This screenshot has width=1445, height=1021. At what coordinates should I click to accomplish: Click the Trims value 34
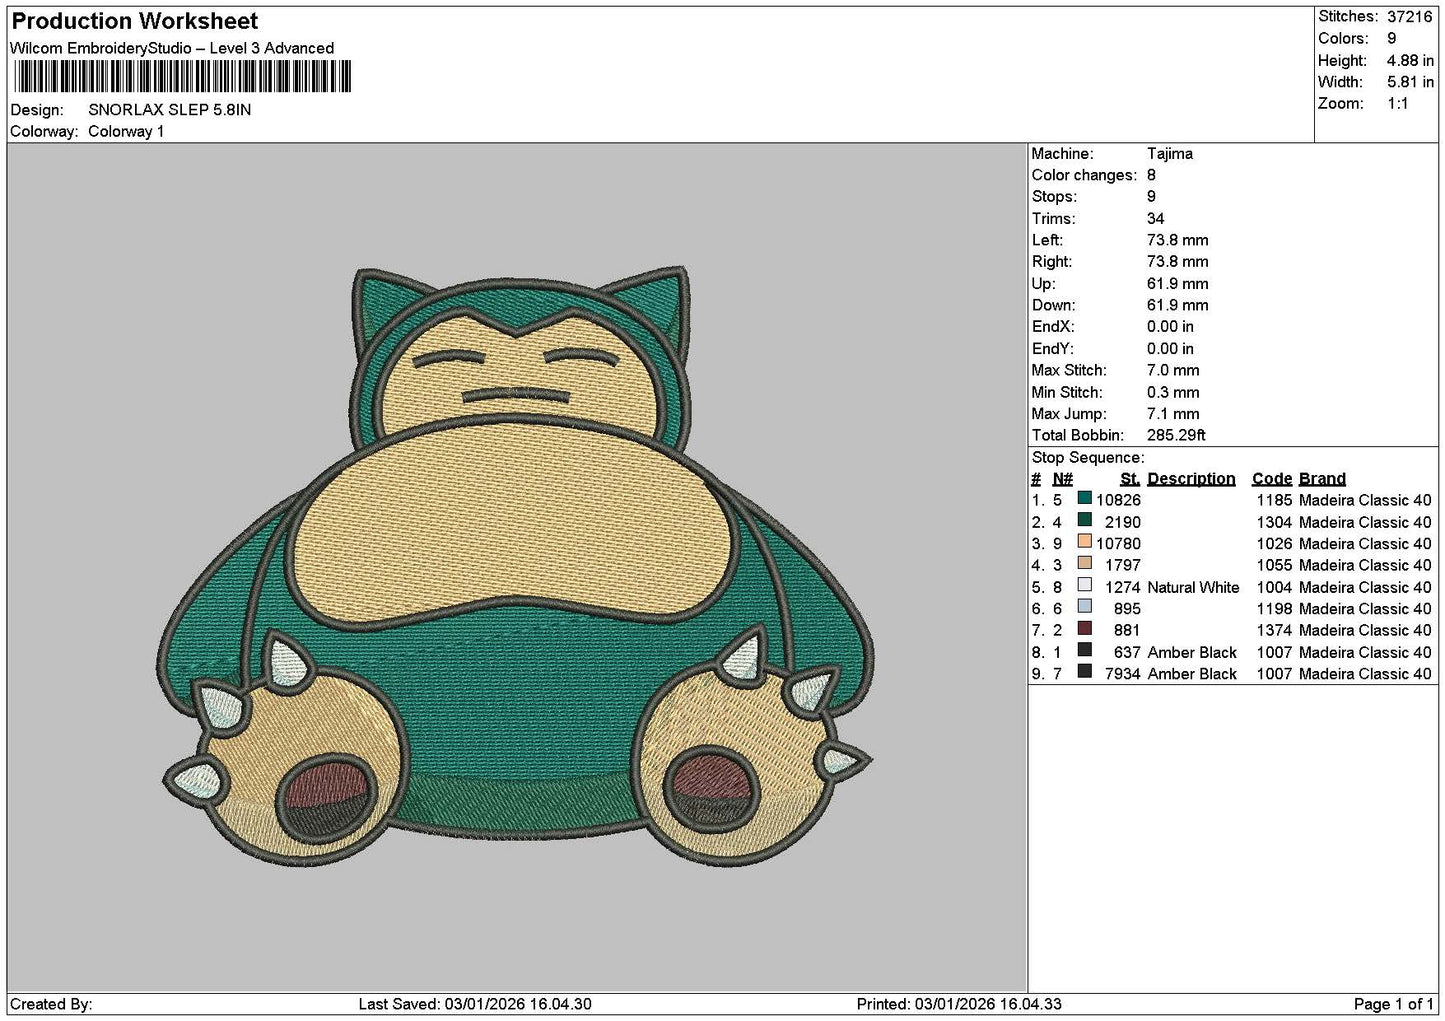pyautogui.click(x=1156, y=219)
